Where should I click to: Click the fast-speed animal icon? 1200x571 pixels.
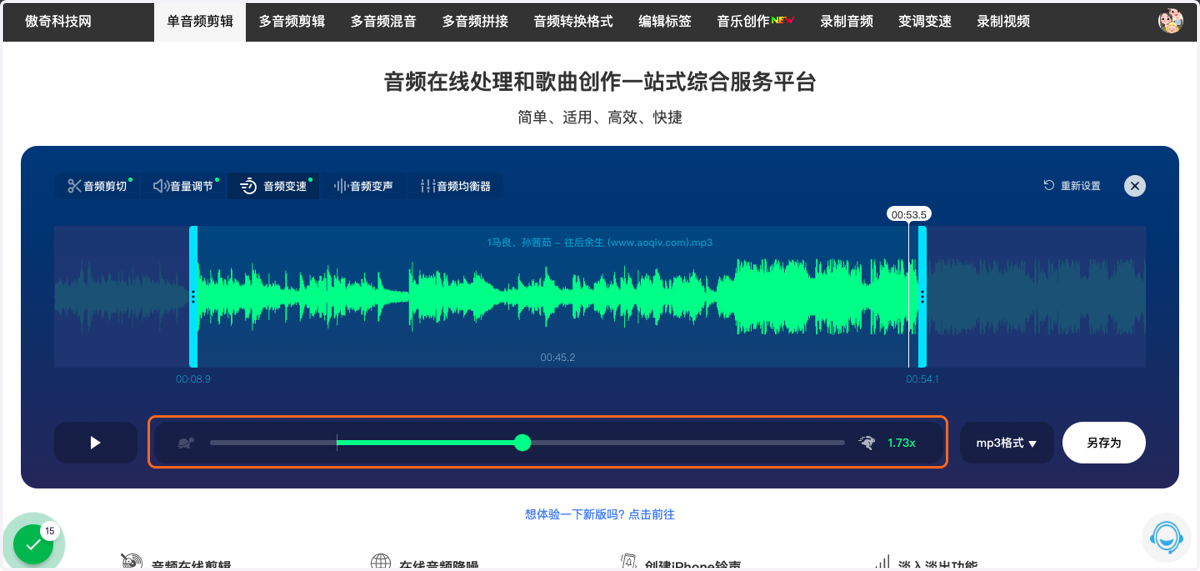pyautogui.click(x=867, y=442)
